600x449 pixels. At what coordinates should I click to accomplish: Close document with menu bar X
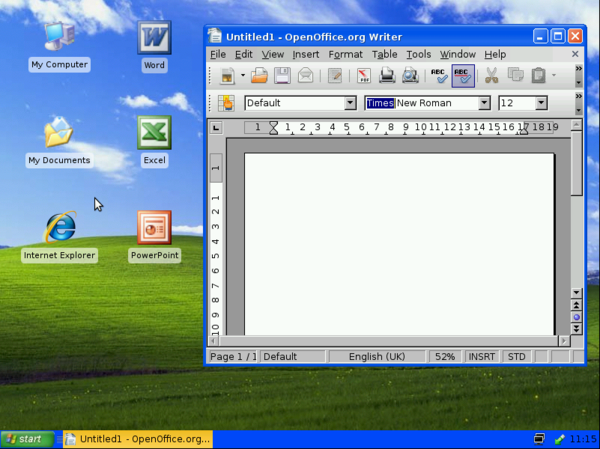coord(575,54)
